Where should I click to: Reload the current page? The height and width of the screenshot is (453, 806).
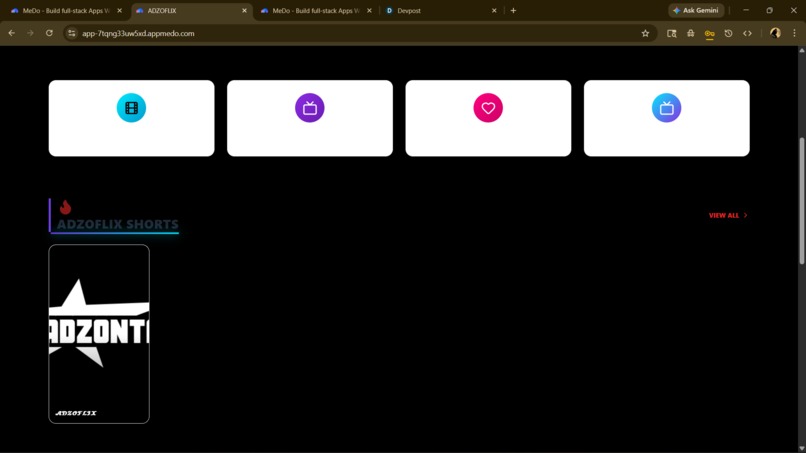[x=49, y=33]
